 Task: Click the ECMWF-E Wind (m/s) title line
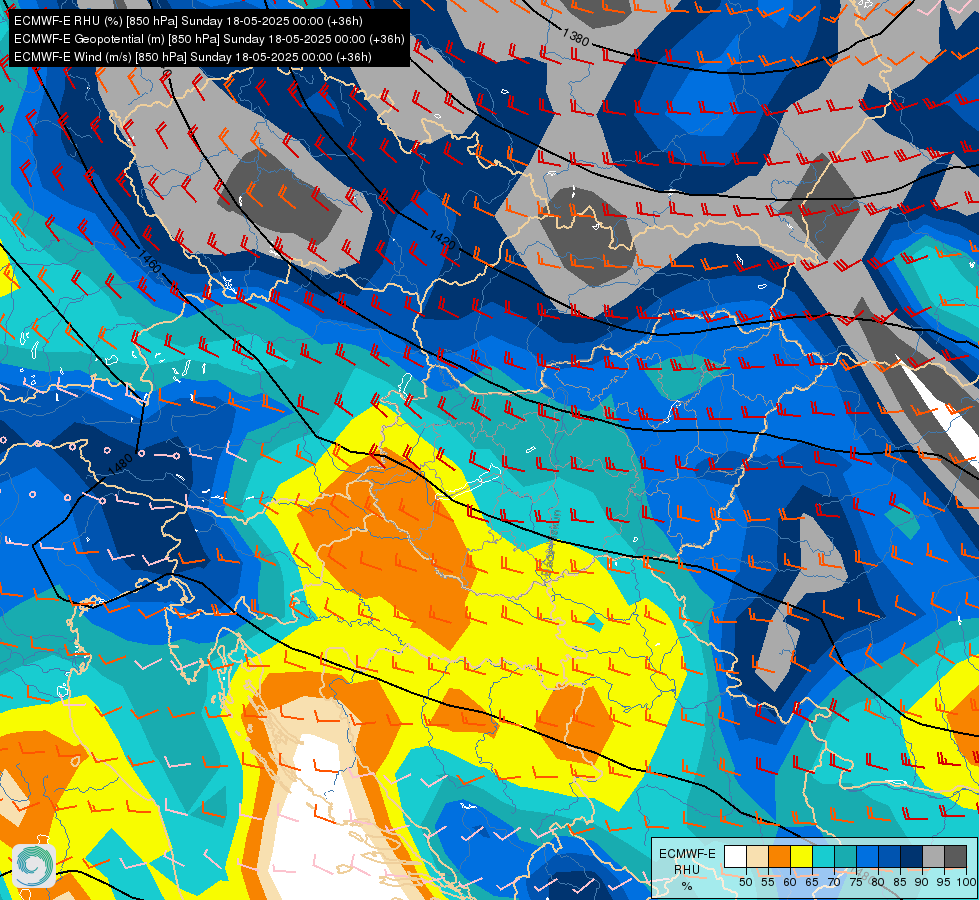coord(193,57)
